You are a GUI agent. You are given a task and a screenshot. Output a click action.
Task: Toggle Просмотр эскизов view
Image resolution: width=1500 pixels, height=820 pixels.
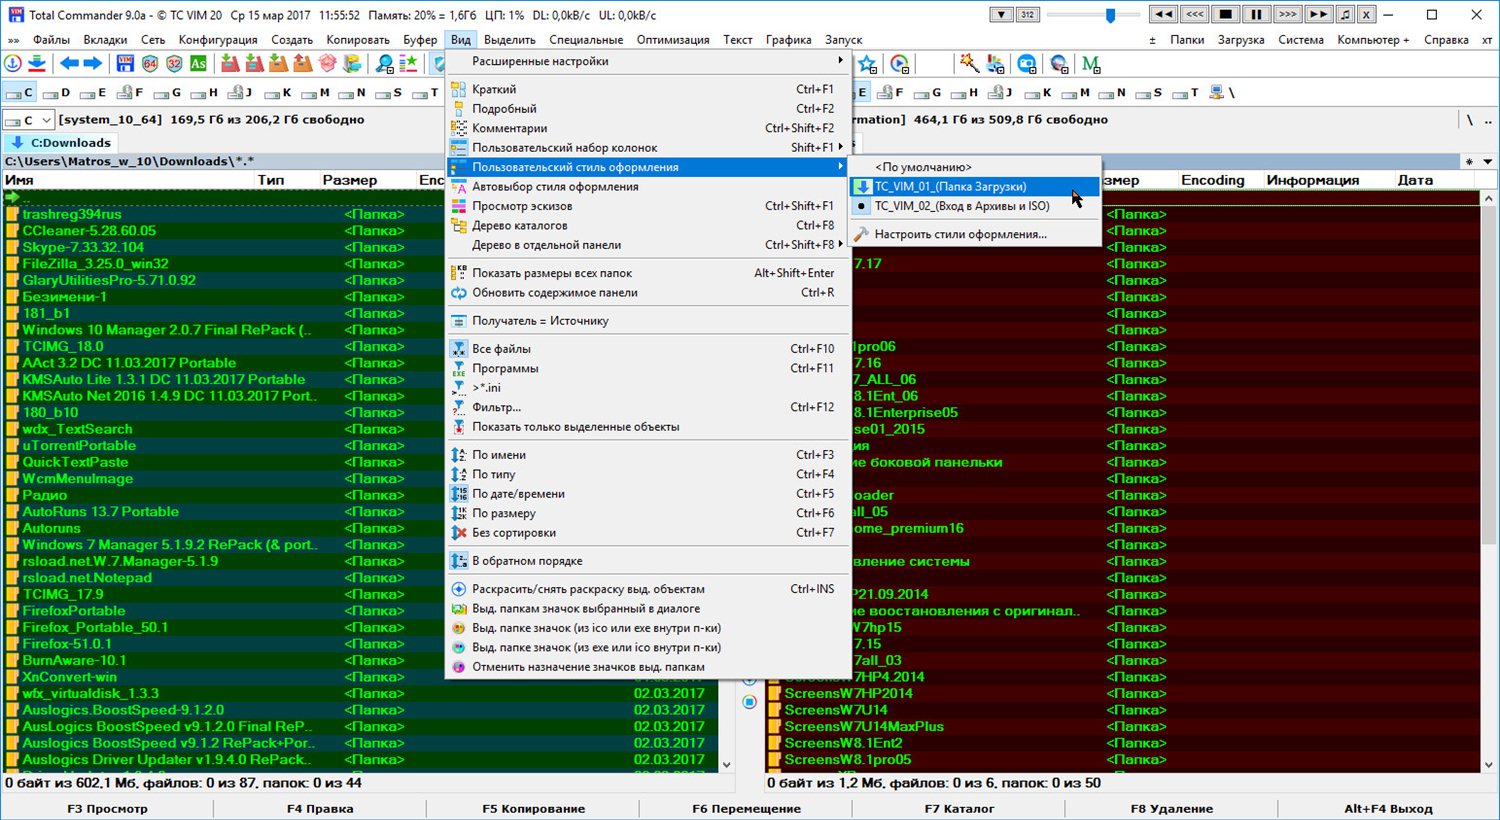[x=647, y=206]
